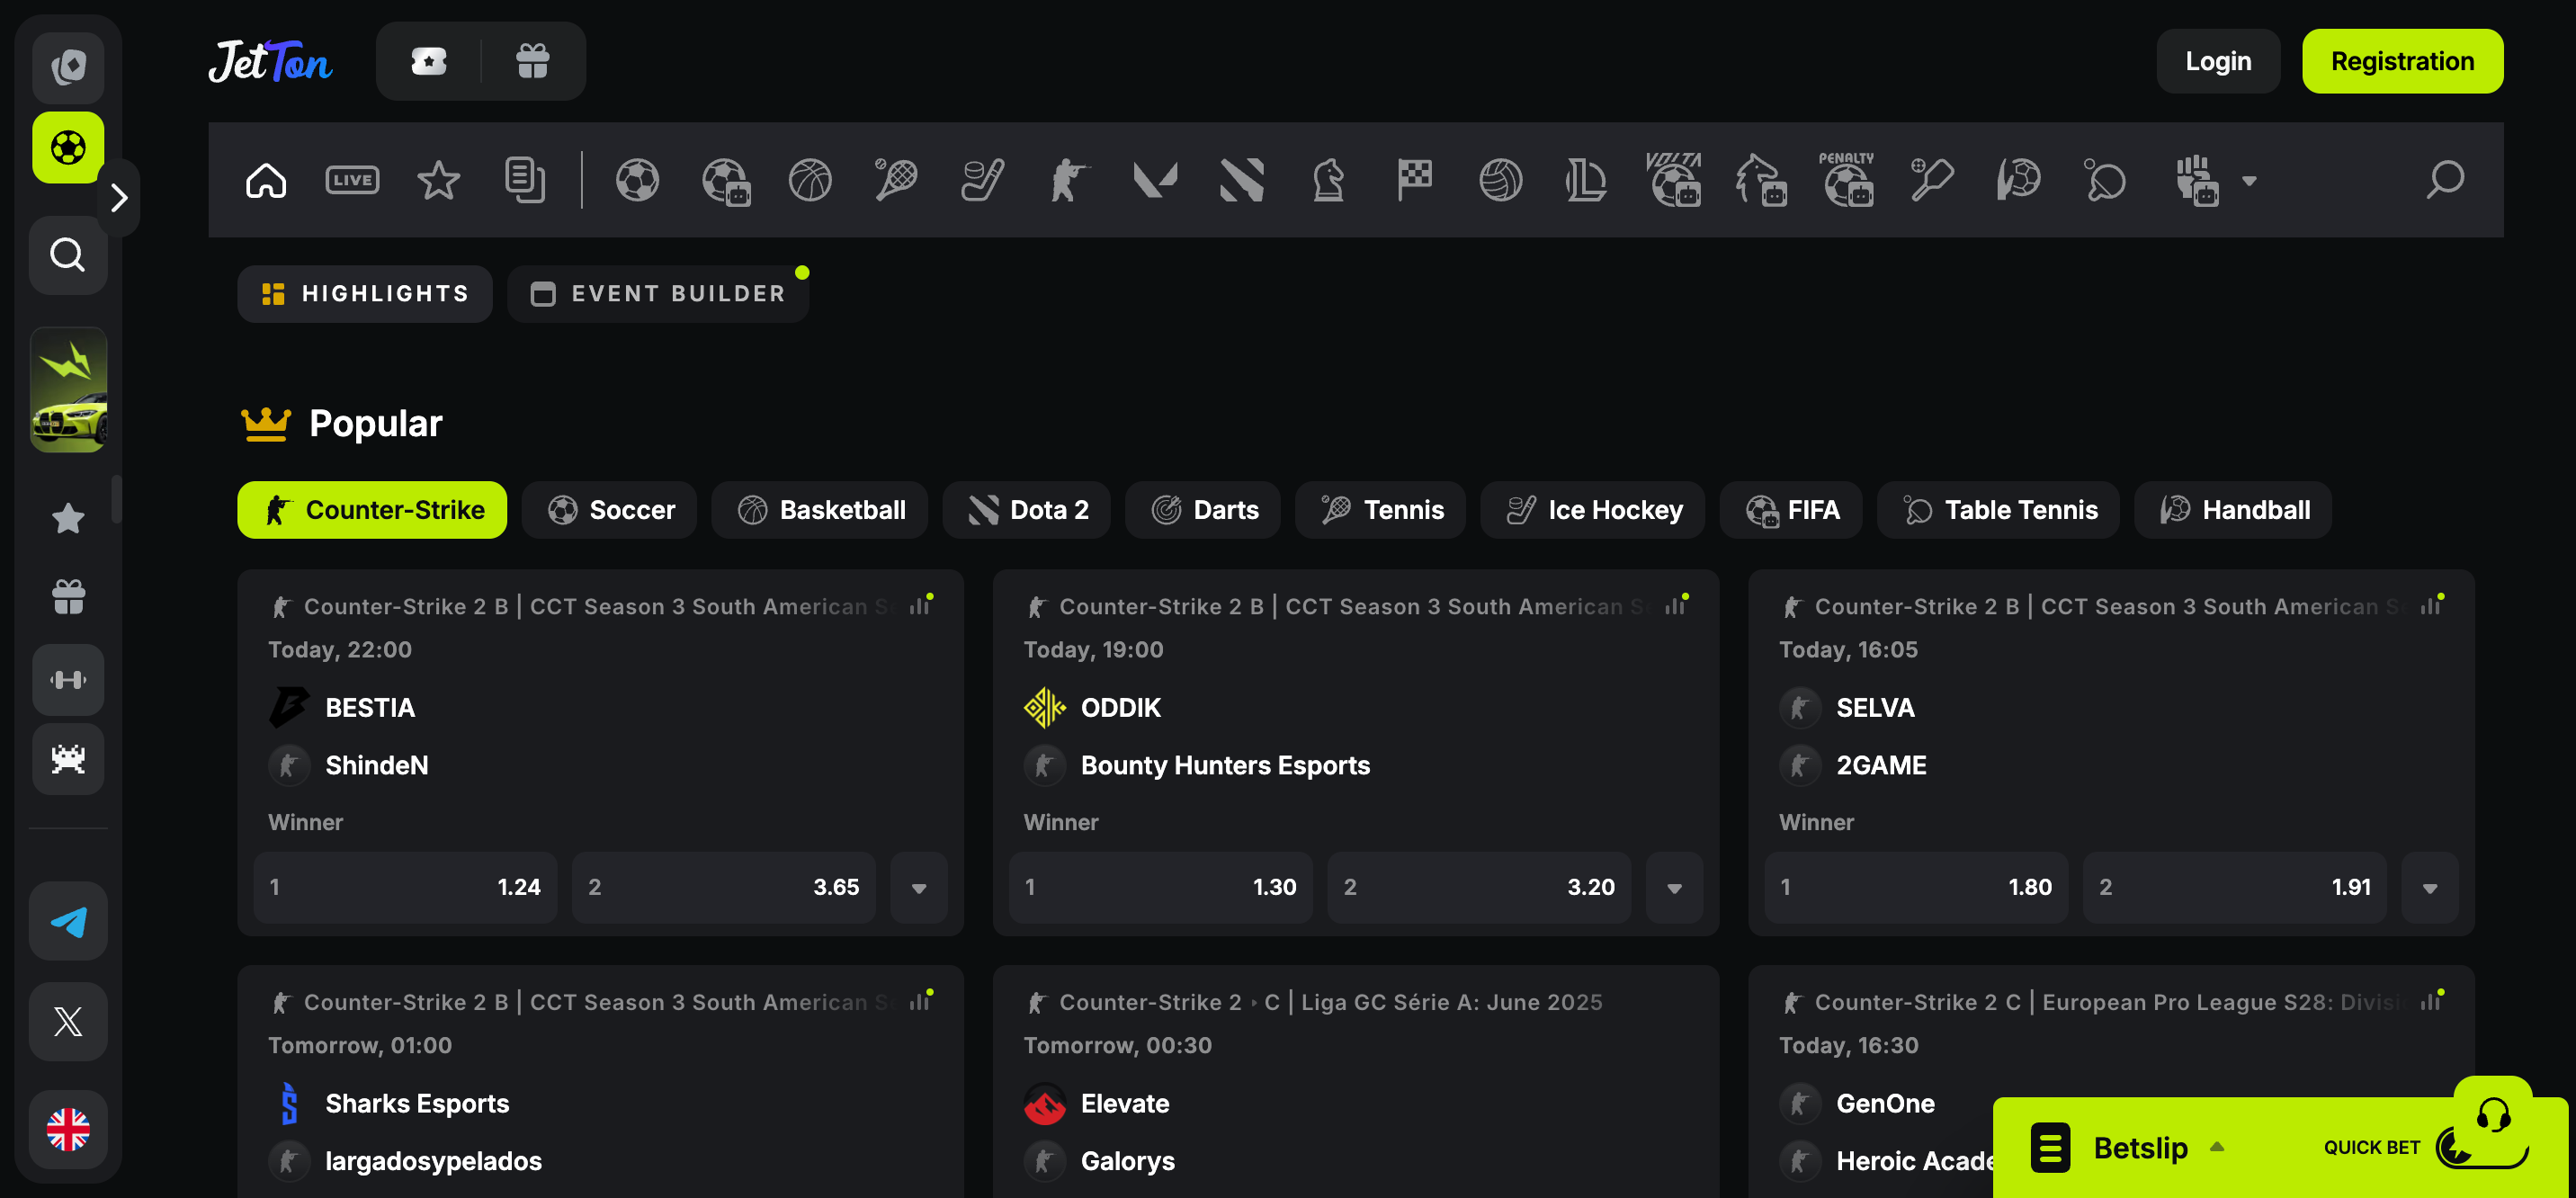Open the casino icon in left sidebar
The width and height of the screenshot is (2576, 1198).
point(68,68)
